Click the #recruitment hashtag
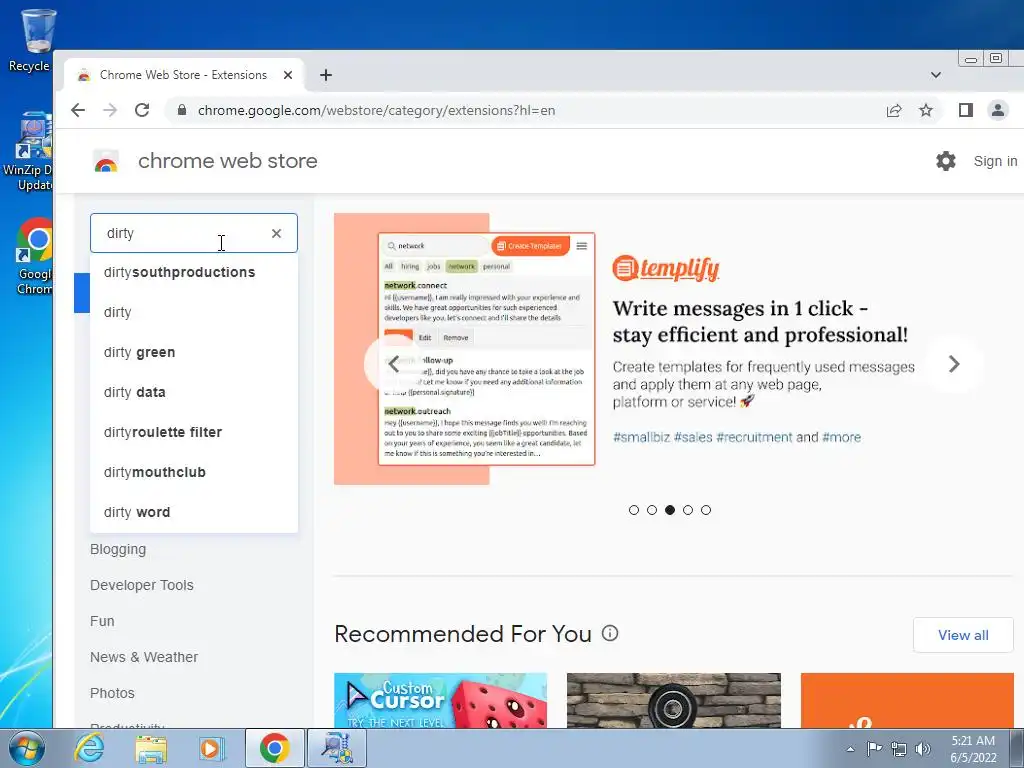Screen dimensions: 1024x768 [x=754, y=437]
